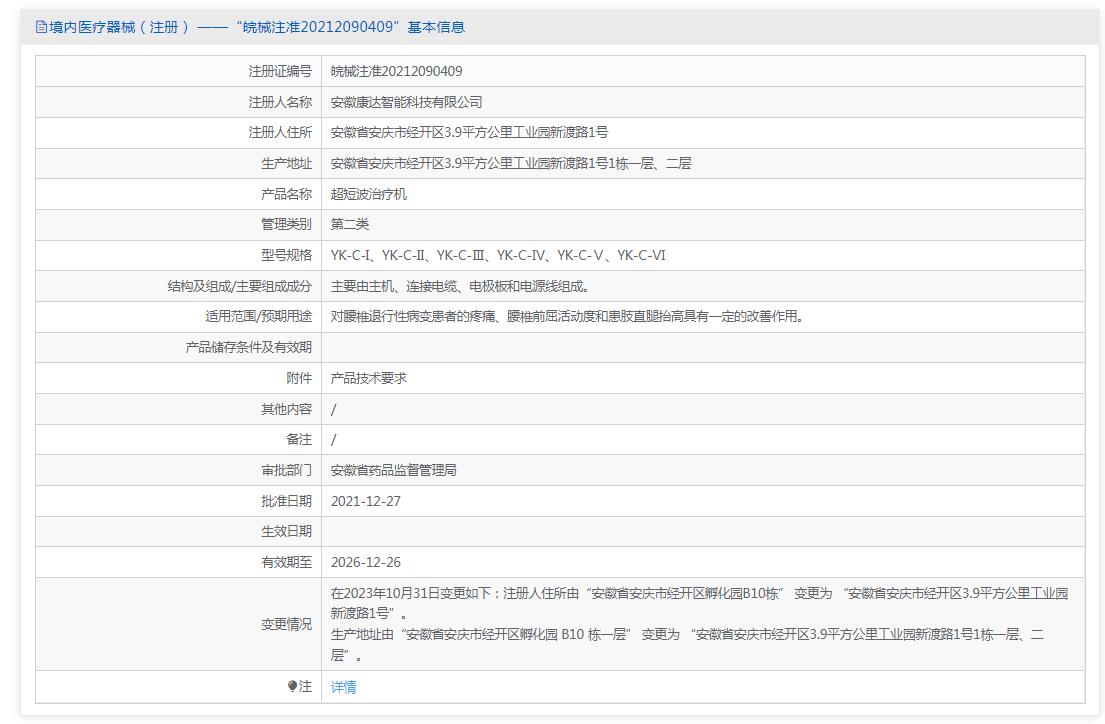Select the 产品技术要求 attachment value

369,378
